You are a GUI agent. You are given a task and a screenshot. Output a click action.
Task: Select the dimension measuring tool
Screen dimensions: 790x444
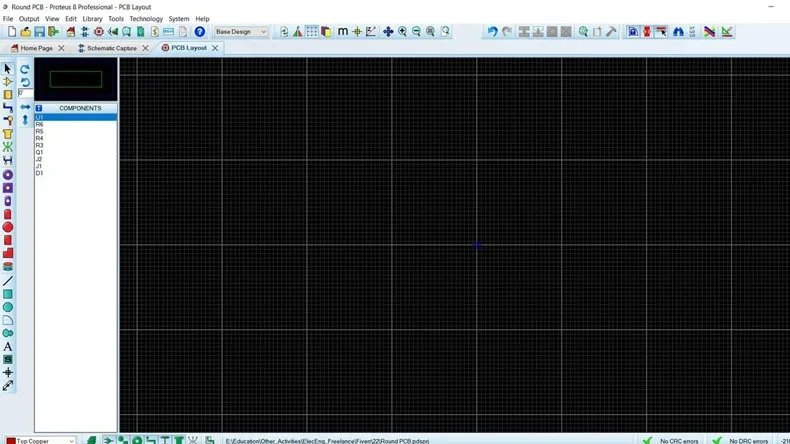pyautogui.click(x=8, y=386)
